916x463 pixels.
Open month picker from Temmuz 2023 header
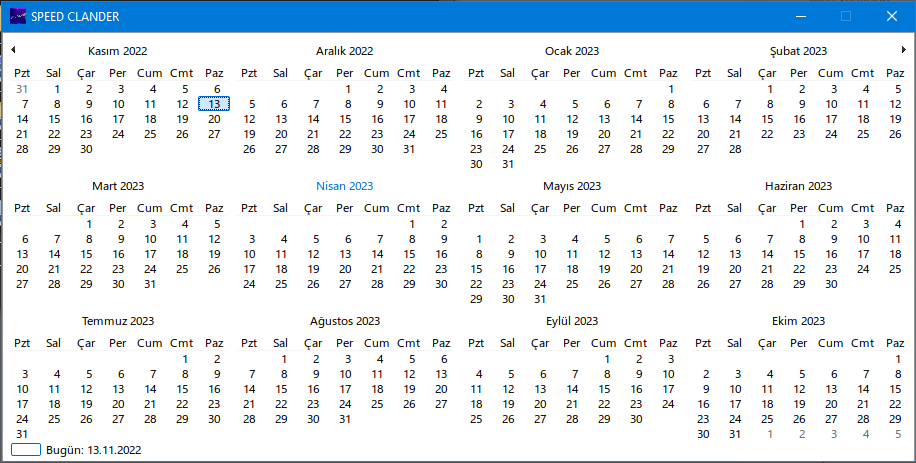pos(118,321)
